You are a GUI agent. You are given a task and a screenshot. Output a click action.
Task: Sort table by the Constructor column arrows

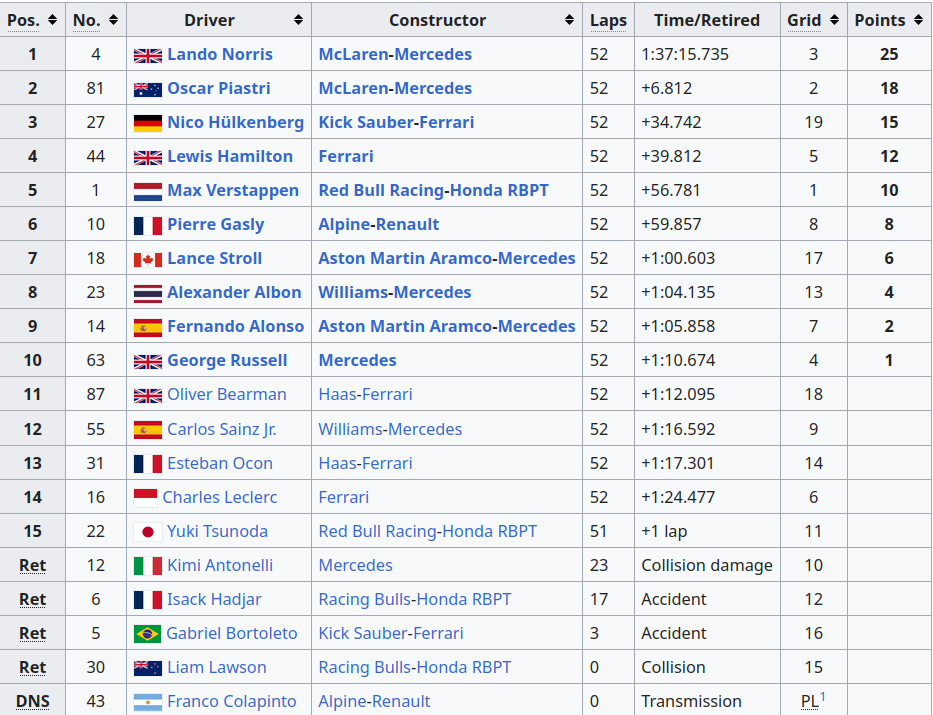(x=569, y=20)
